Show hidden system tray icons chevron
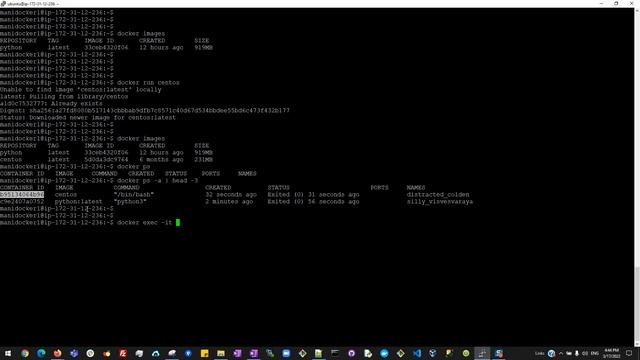Viewport: 640px width, 360px height. tap(561, 353)
